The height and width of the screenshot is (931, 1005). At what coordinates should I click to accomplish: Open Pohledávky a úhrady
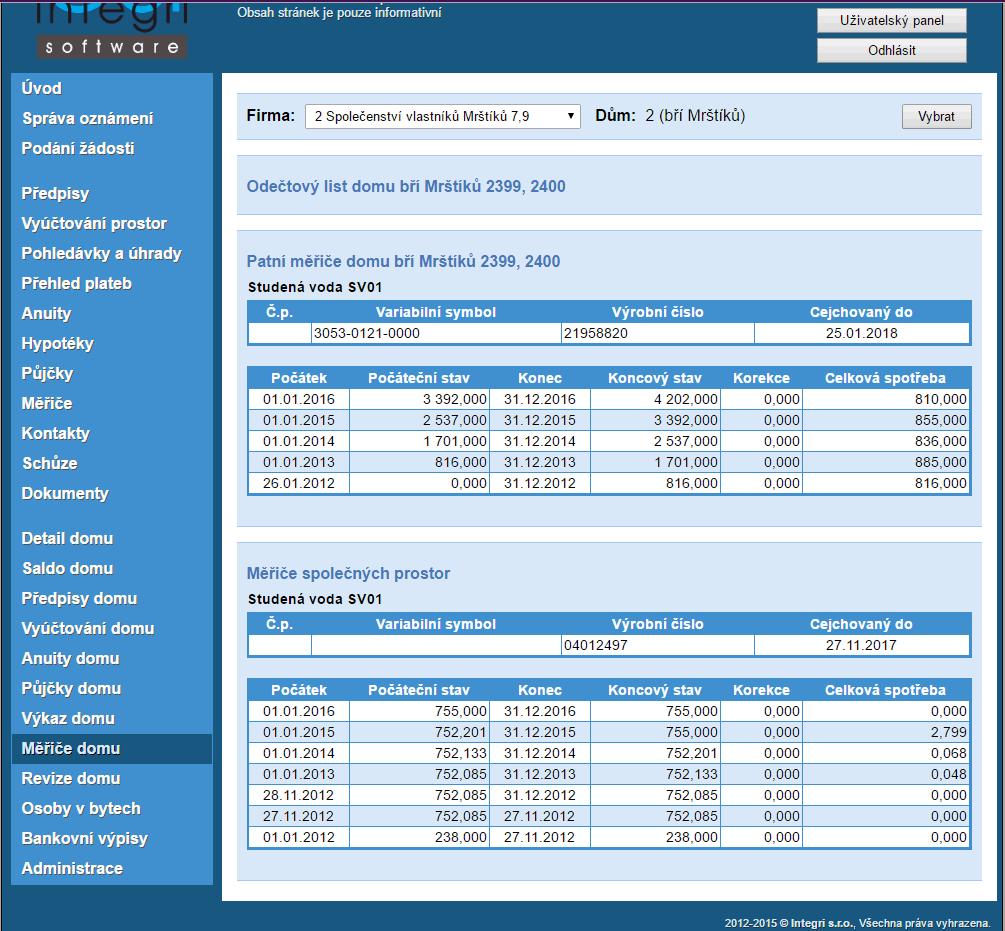click(101, 254)
